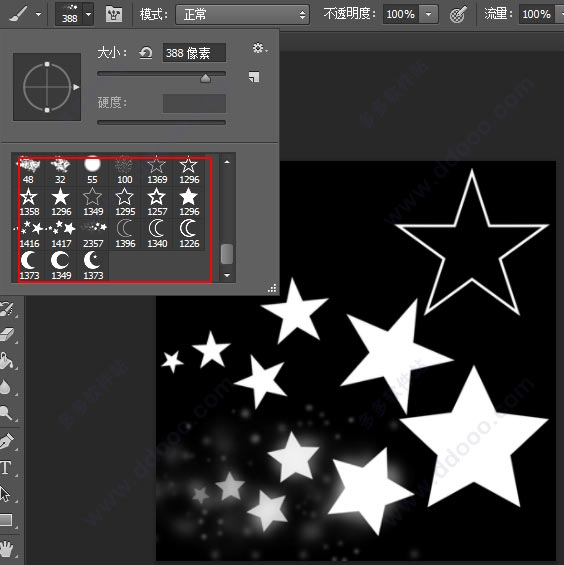Open brush preset panel gear menu

pyautogui.click(x=259, y=48)
